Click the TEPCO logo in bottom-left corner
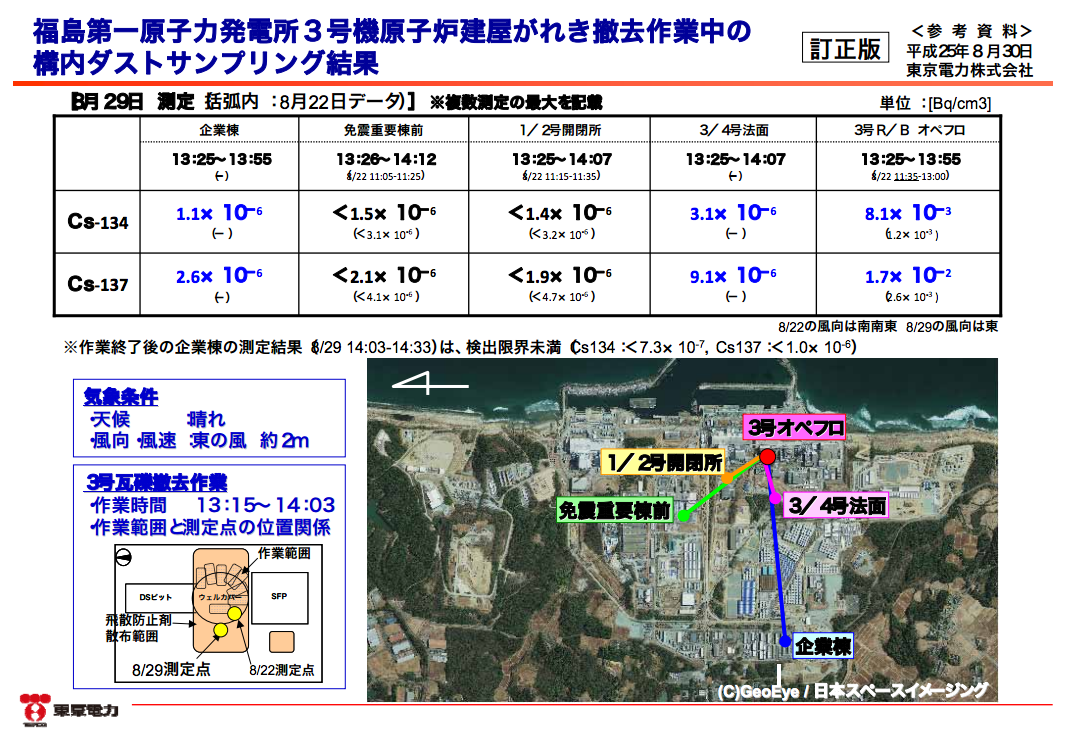Screen dimensions: 1070x746 (68, 710)
